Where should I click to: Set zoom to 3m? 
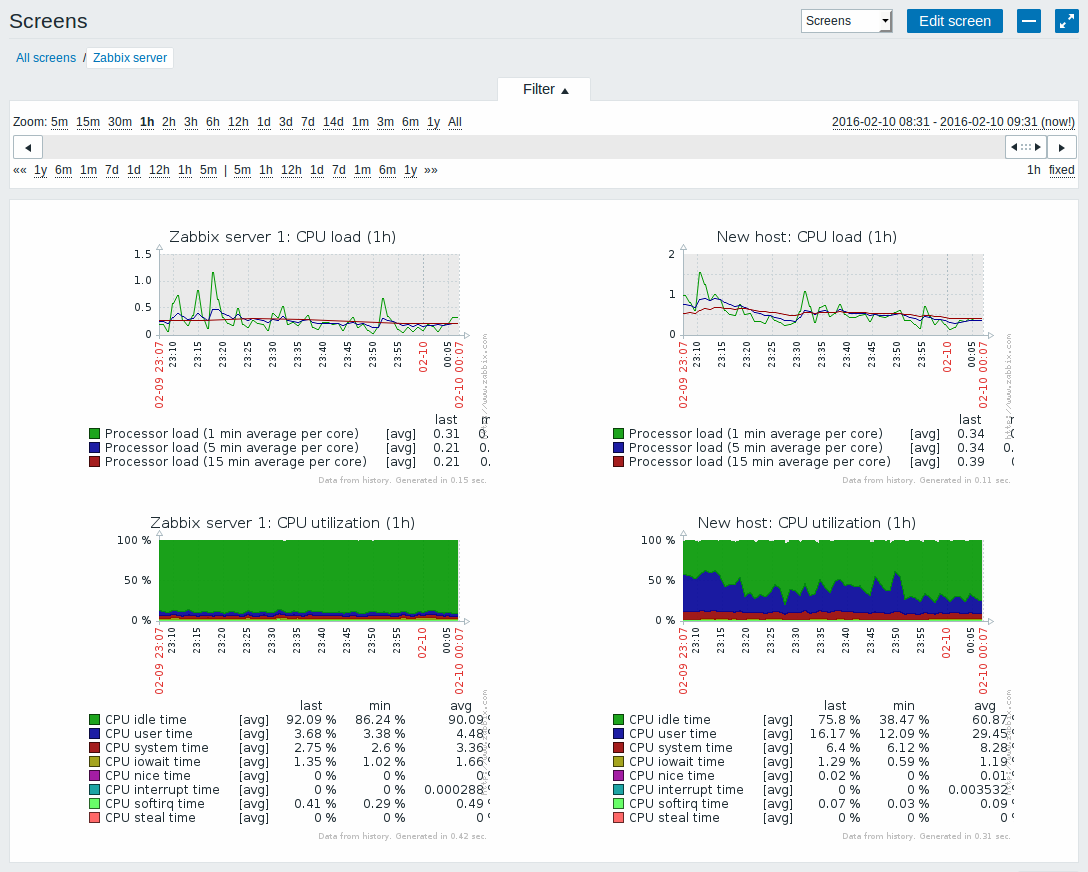pos(385,122)
